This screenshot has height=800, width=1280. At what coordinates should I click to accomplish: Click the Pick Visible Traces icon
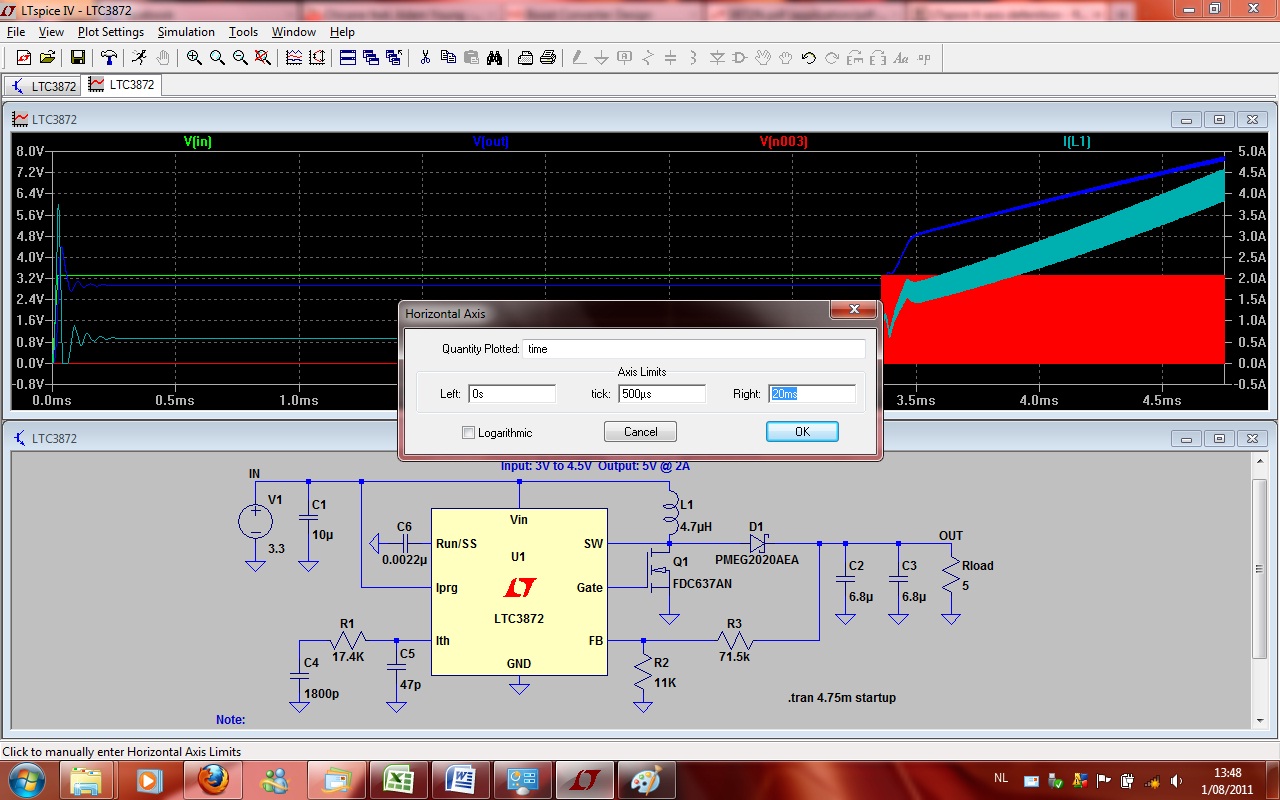[294, 58]
